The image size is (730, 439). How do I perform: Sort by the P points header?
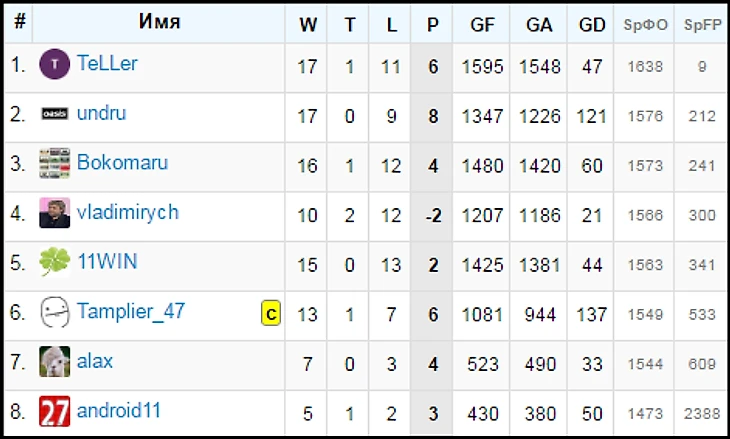point(432,25)
